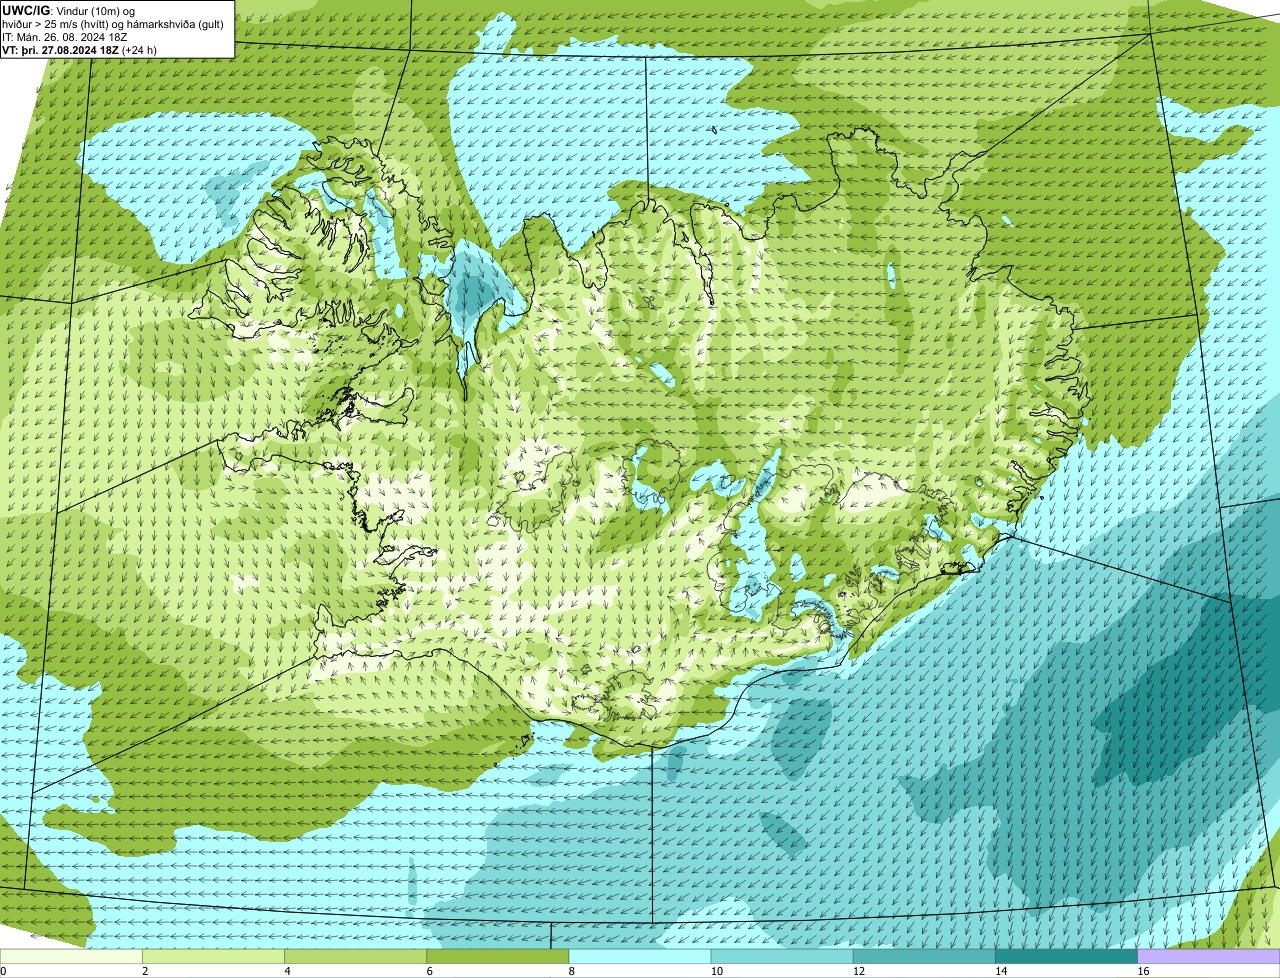The image size is (1280, 978).
Task: Click the '10' label on the color scale
Action: point(717,971)
